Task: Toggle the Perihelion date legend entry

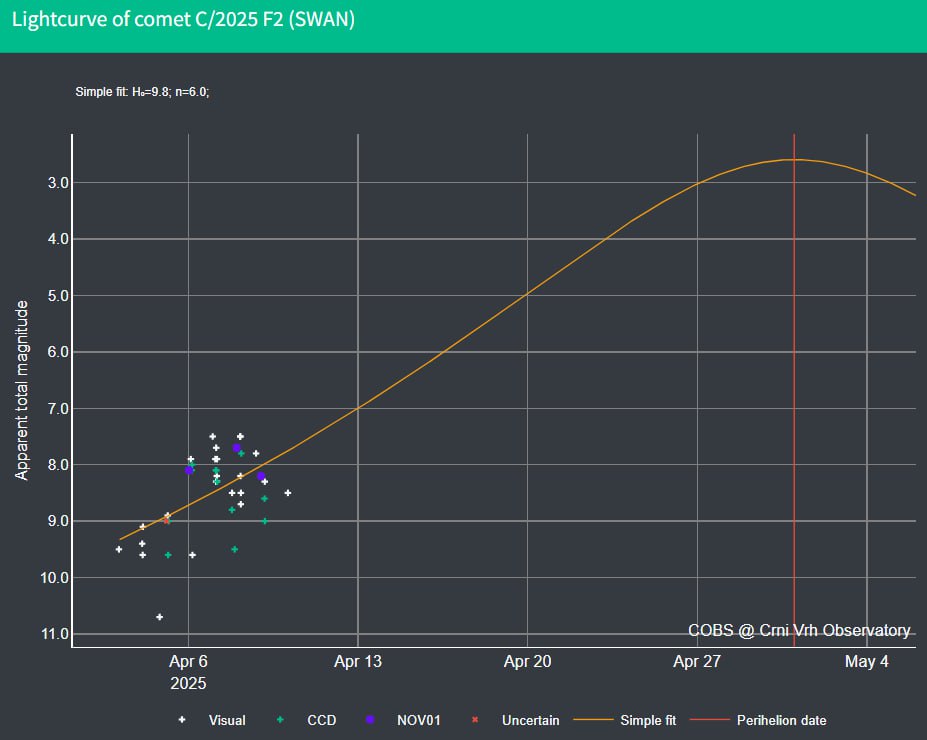Action: click(x=782, y=720)
